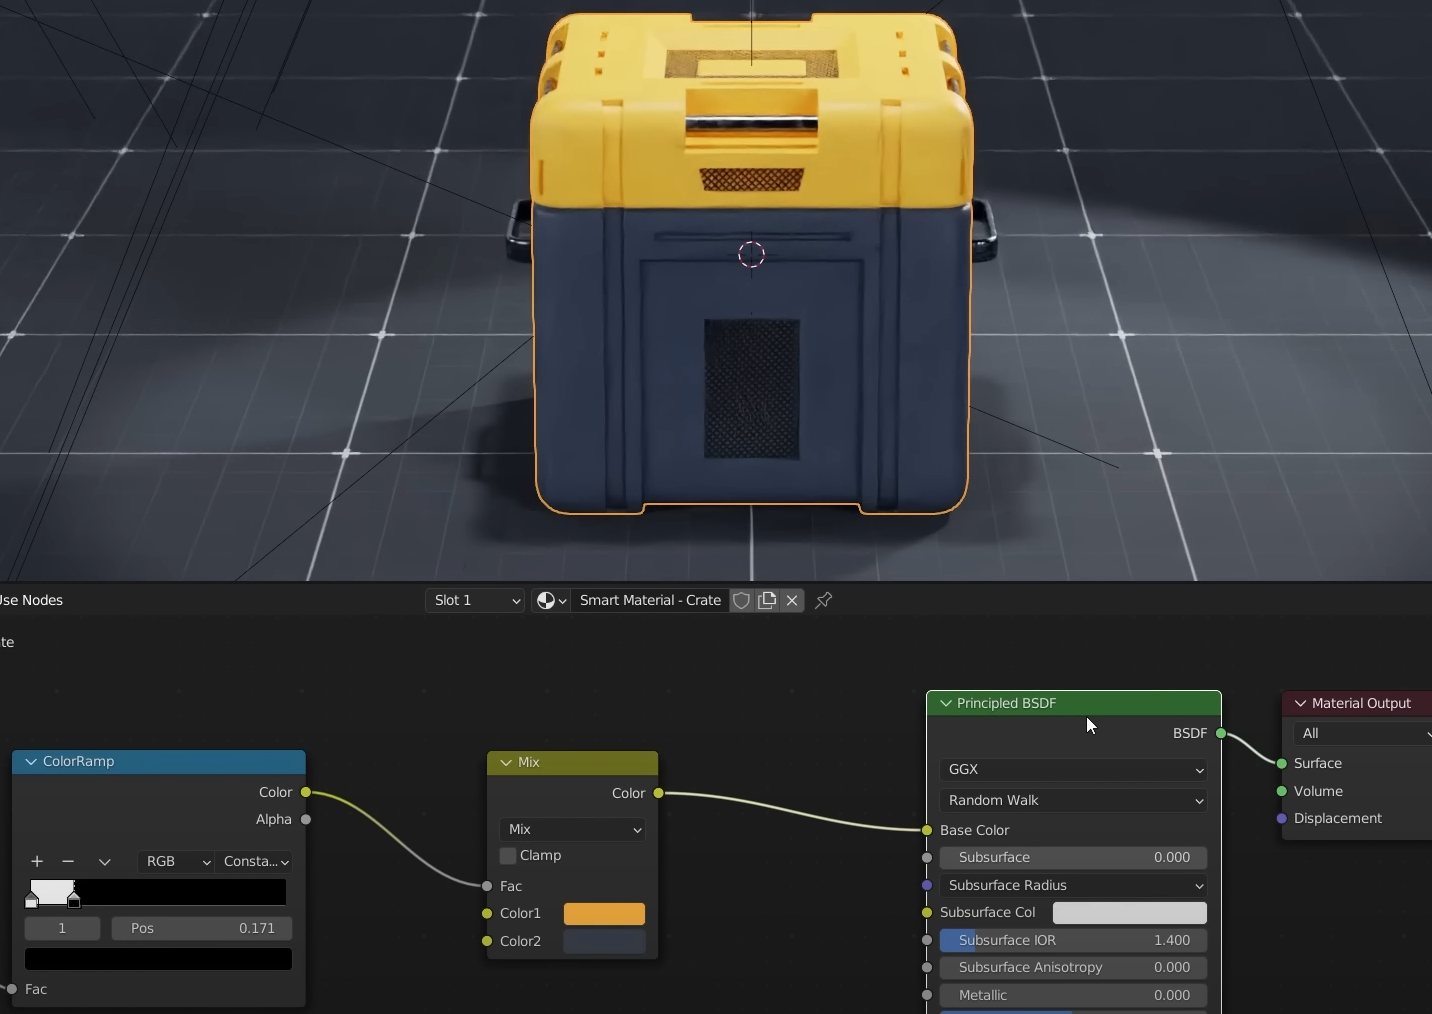This screenshot has width=1432, height=1014.
Task: Add a new stop to the ColorRamp
Action: coord(37,861)
